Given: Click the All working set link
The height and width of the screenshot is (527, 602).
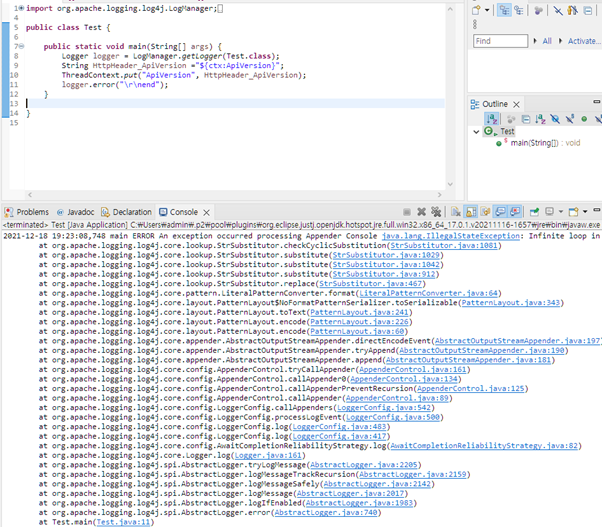Looking at the screenshot, I should 547,41.
